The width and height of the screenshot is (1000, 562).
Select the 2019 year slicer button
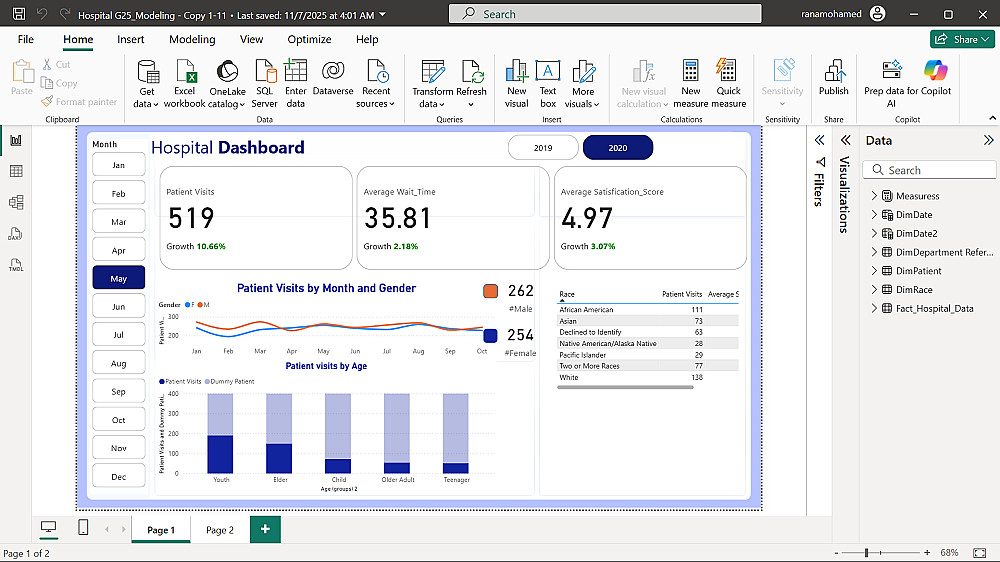click(x=543, y=148)
